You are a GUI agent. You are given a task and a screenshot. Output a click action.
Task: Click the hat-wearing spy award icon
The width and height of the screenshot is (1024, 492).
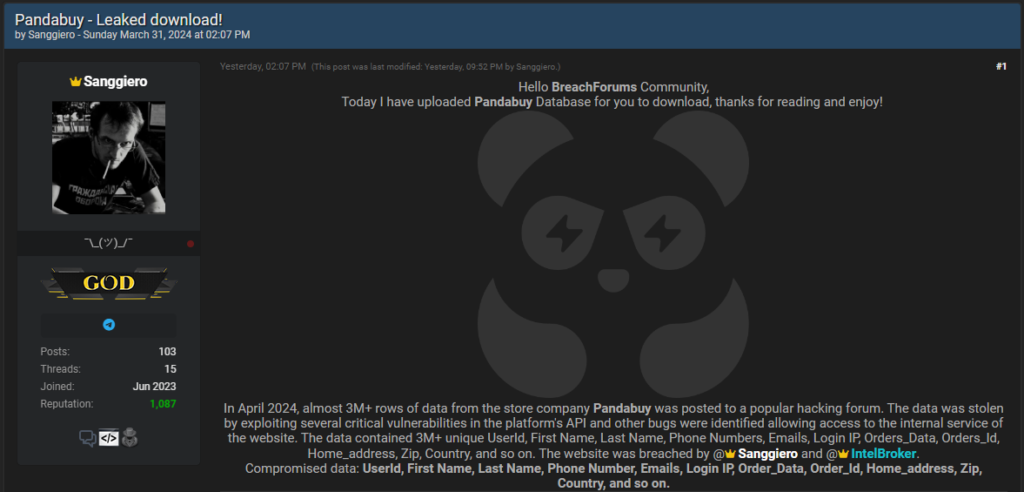(130, 438)
